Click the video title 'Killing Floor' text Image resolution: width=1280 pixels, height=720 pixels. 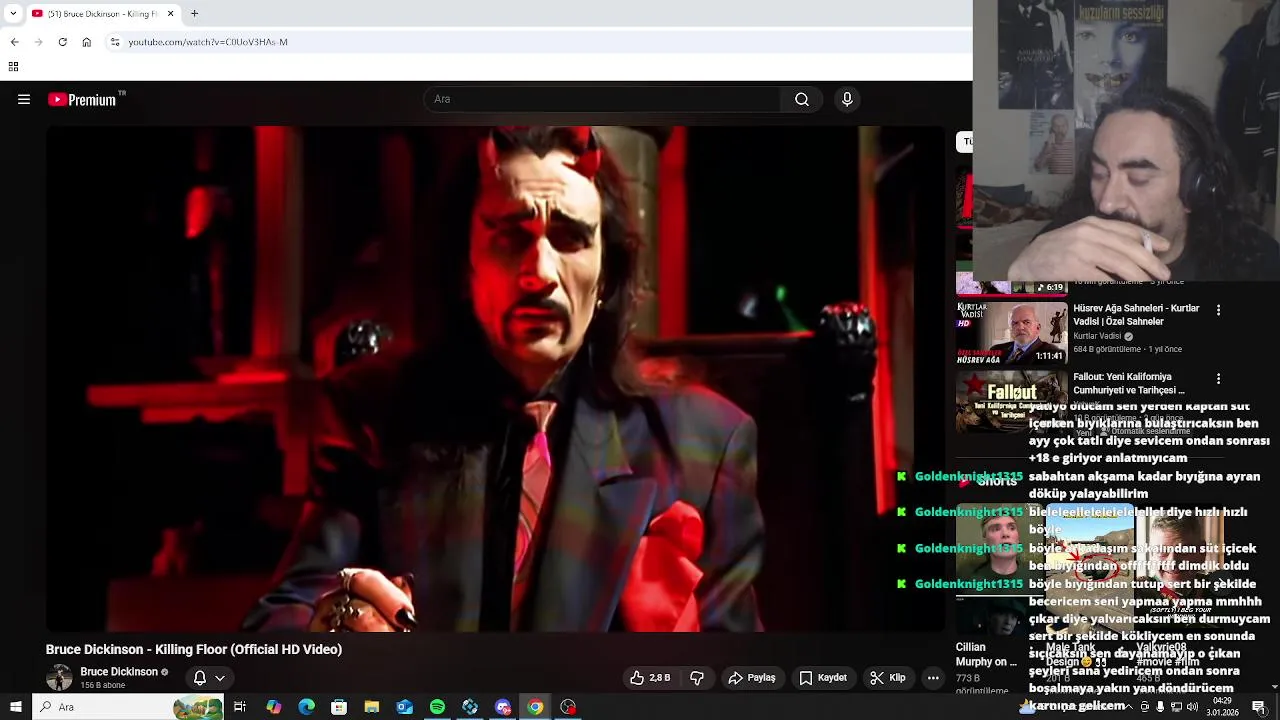click(193, 649)
